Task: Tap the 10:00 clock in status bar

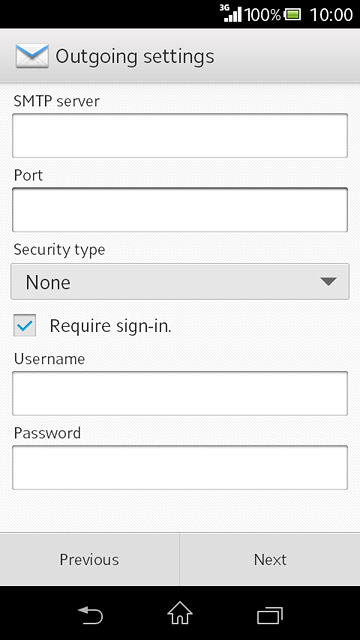Action: pos(331,15)
